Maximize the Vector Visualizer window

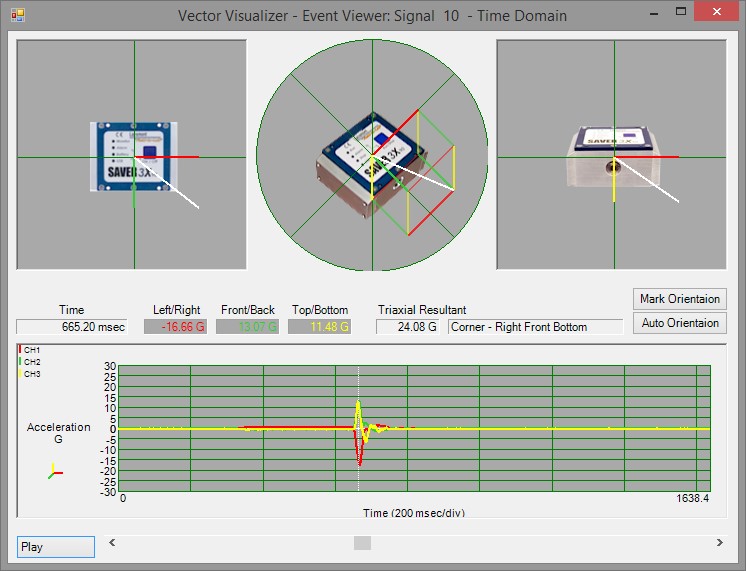tap(681, 12)
